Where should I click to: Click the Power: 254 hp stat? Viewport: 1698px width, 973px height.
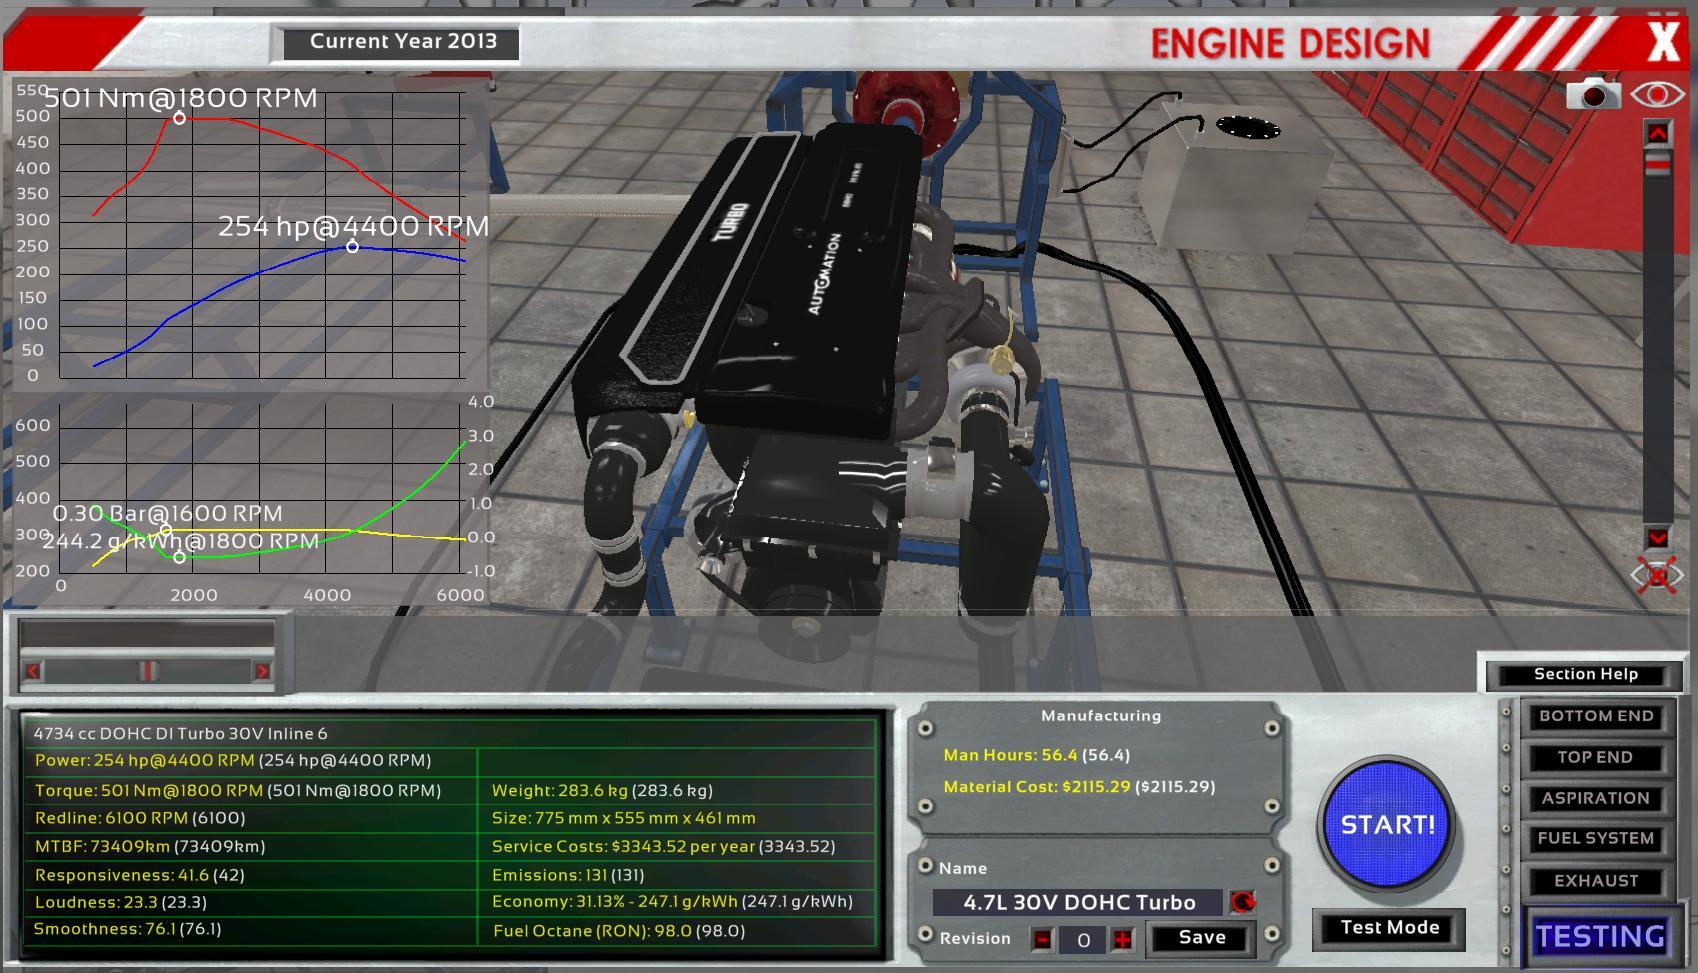(x=232, y=760)
